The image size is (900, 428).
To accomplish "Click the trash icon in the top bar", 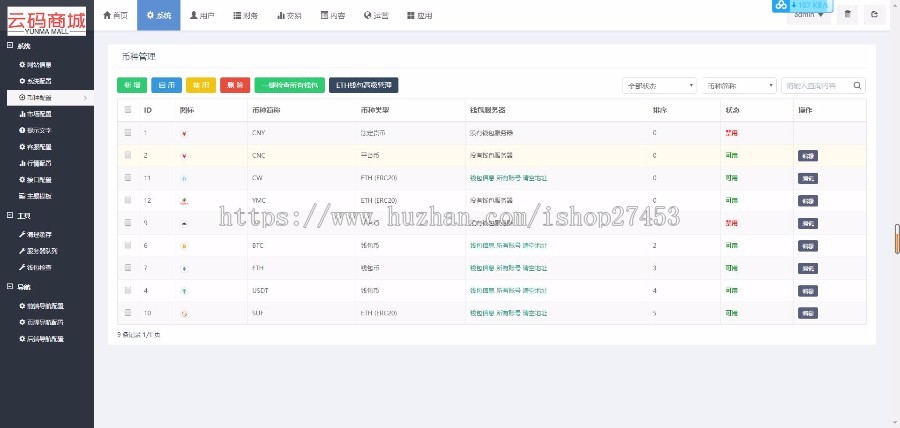I will click(x=847, y=15).
